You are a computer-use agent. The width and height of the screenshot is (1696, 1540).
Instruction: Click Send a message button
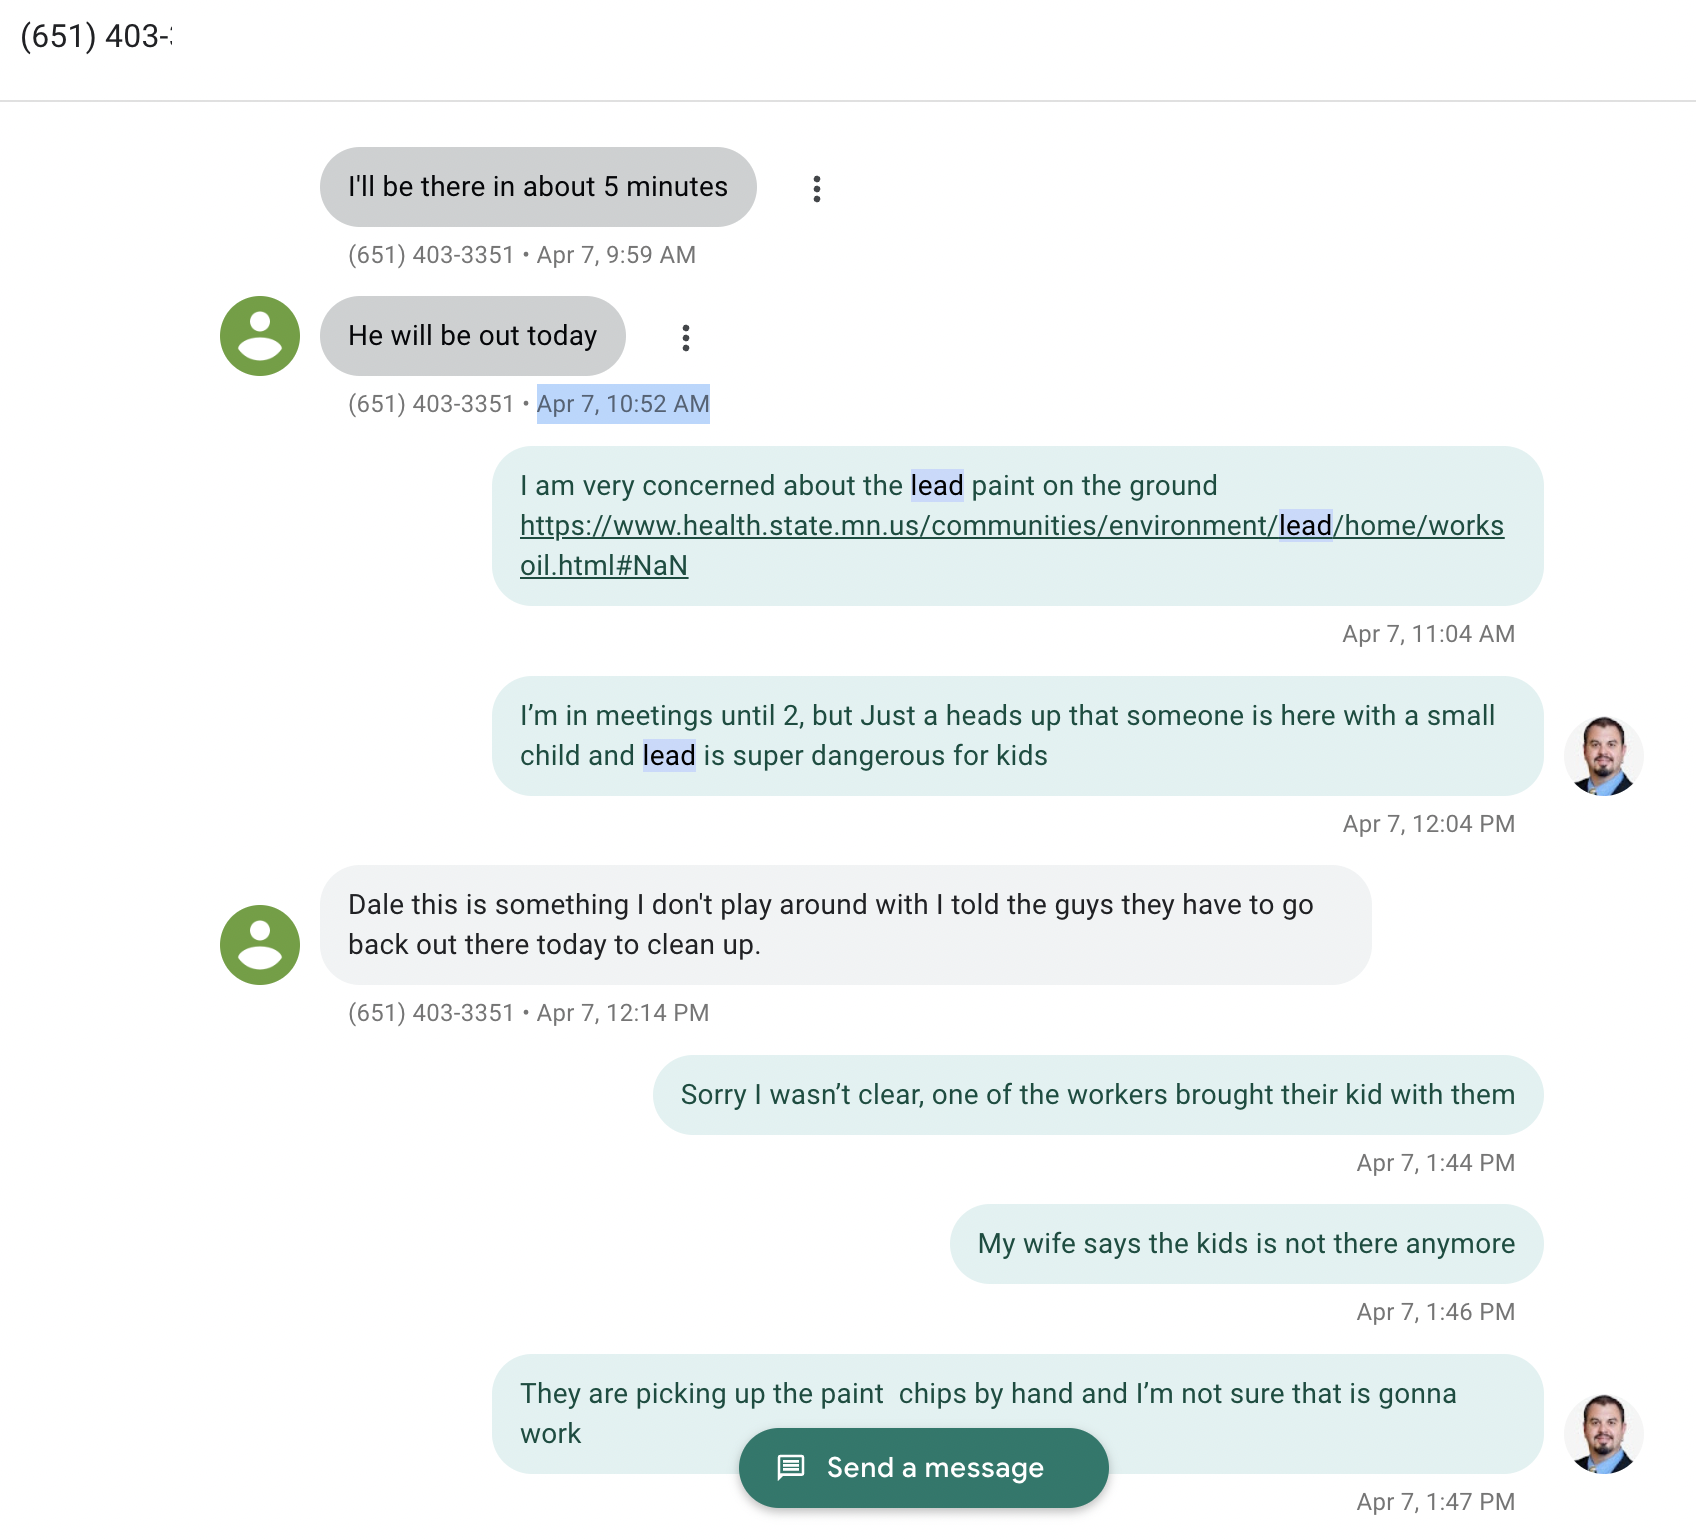click(x=924, y=1468)
